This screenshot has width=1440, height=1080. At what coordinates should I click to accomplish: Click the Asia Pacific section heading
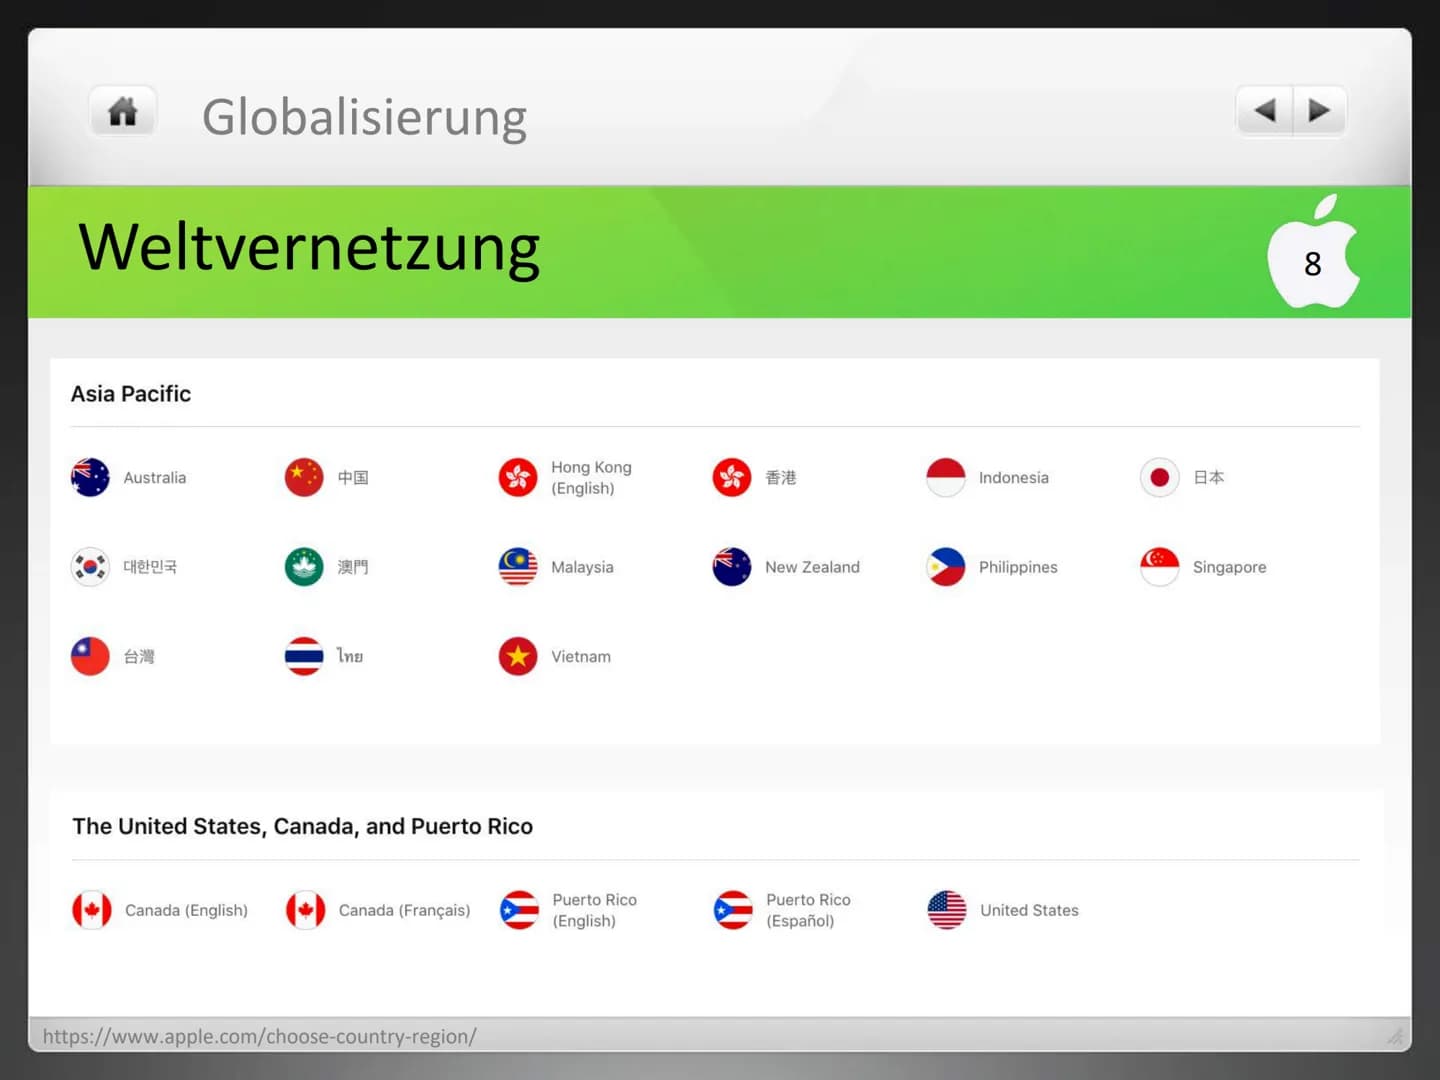pyautogui.click(x=131, y=394)
